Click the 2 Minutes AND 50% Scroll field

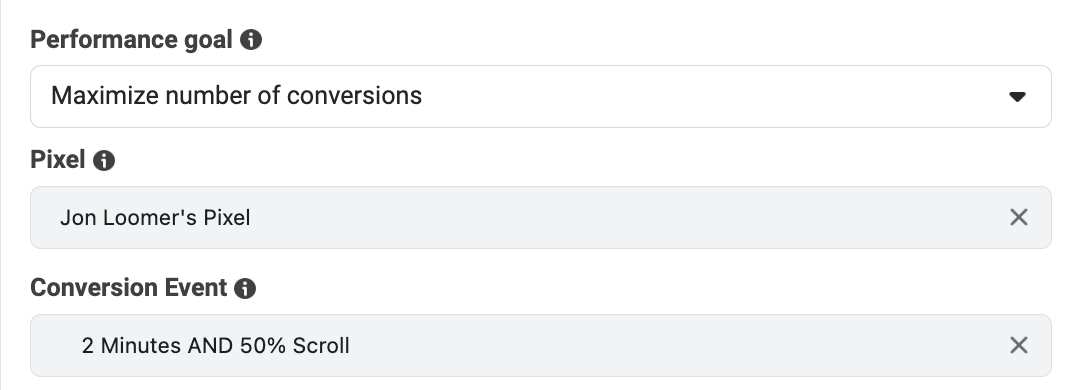[541, 345]
